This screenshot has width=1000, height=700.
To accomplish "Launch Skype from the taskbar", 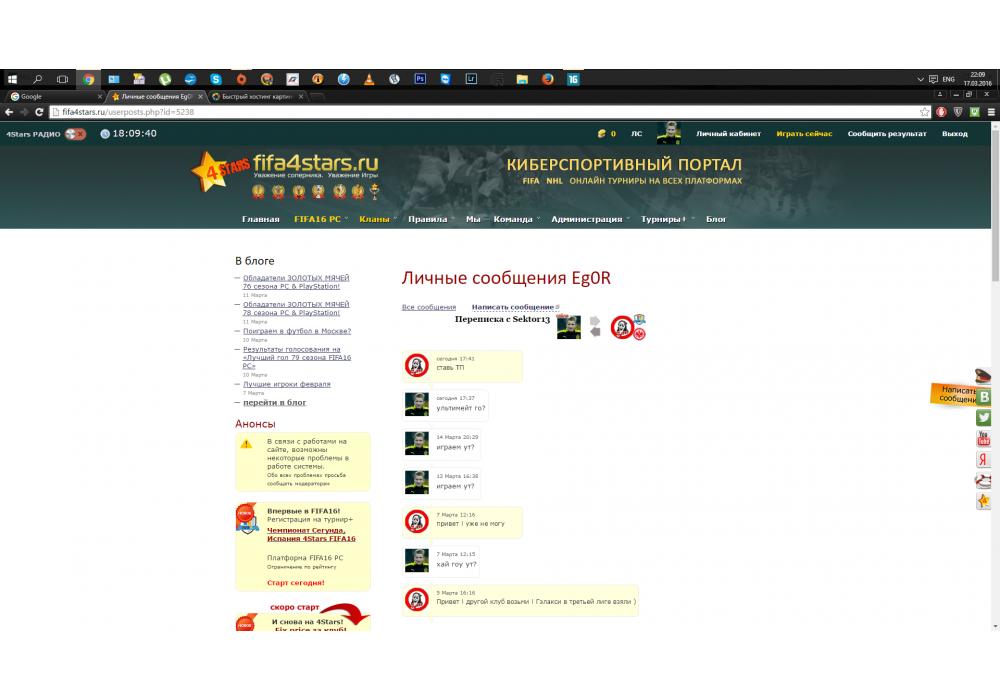I will point(216,79).
